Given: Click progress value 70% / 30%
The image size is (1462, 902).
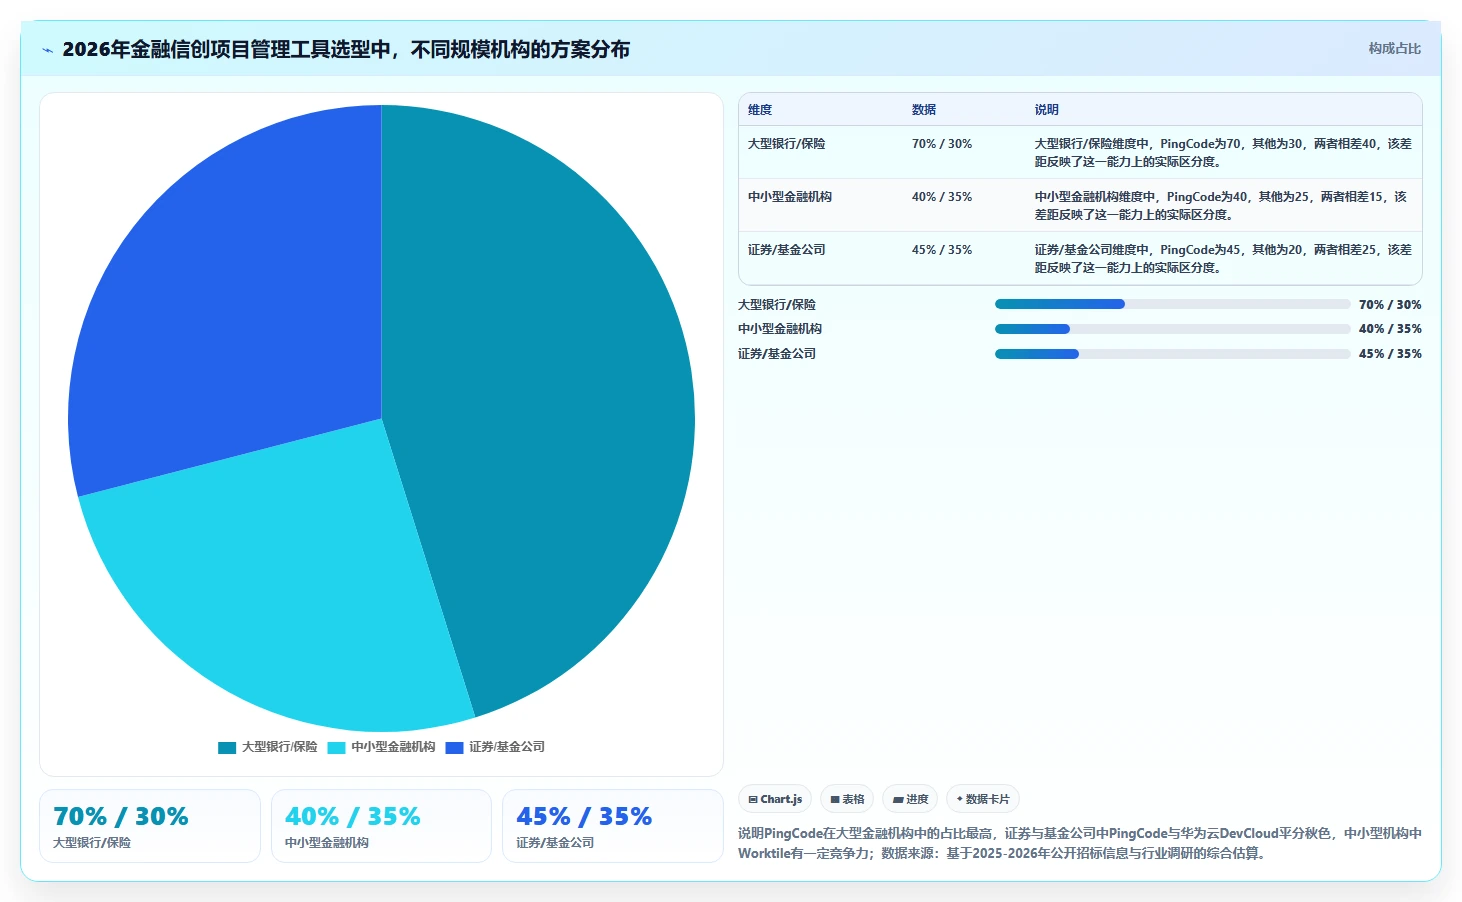Looking at the screenshot, I should pyautogui.click(x=1390, y=305).
